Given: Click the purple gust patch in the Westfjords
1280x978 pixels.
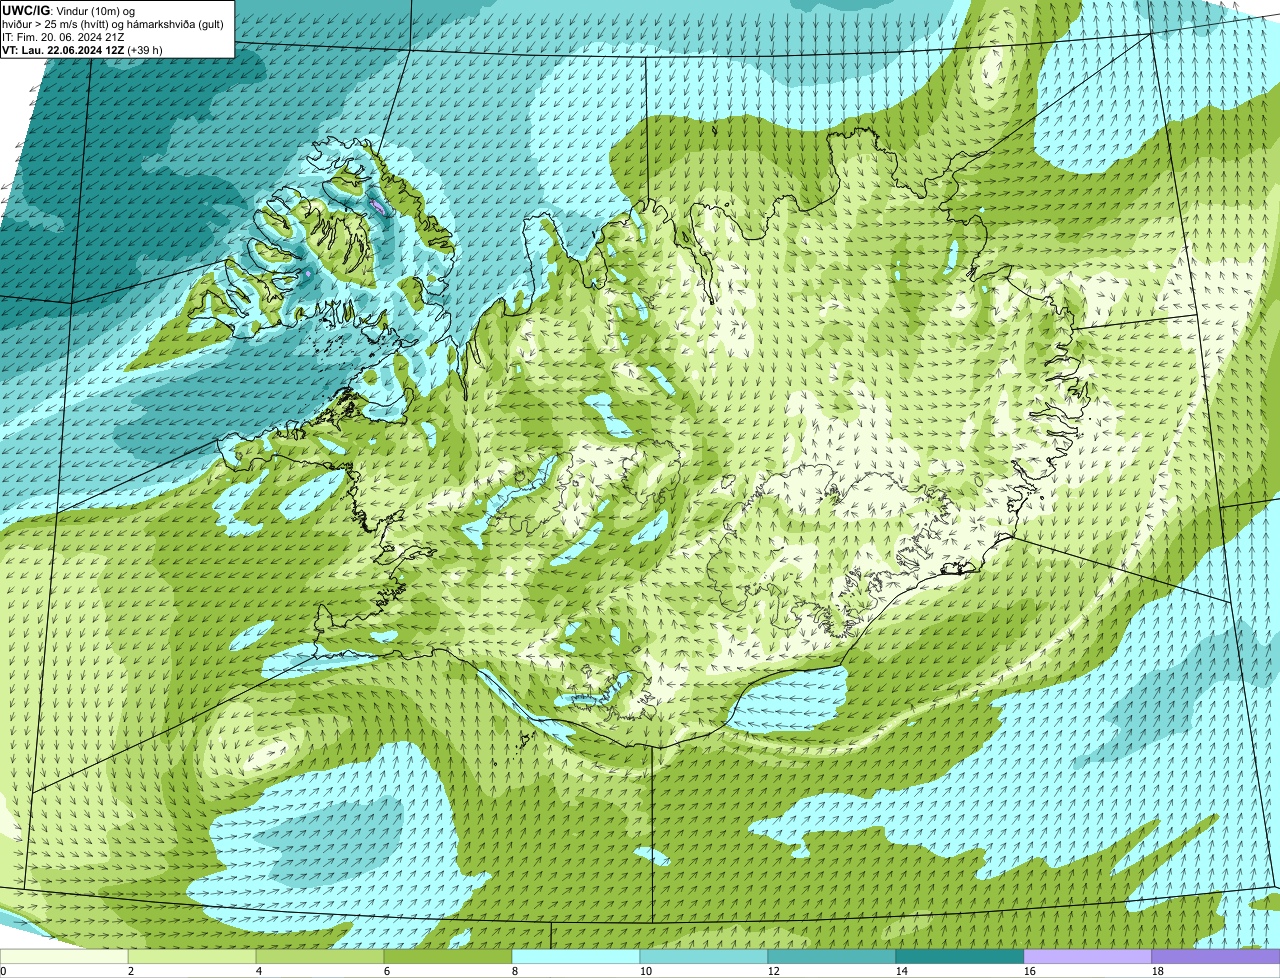Looking at the screenshot, I should [x=377, y=206].
